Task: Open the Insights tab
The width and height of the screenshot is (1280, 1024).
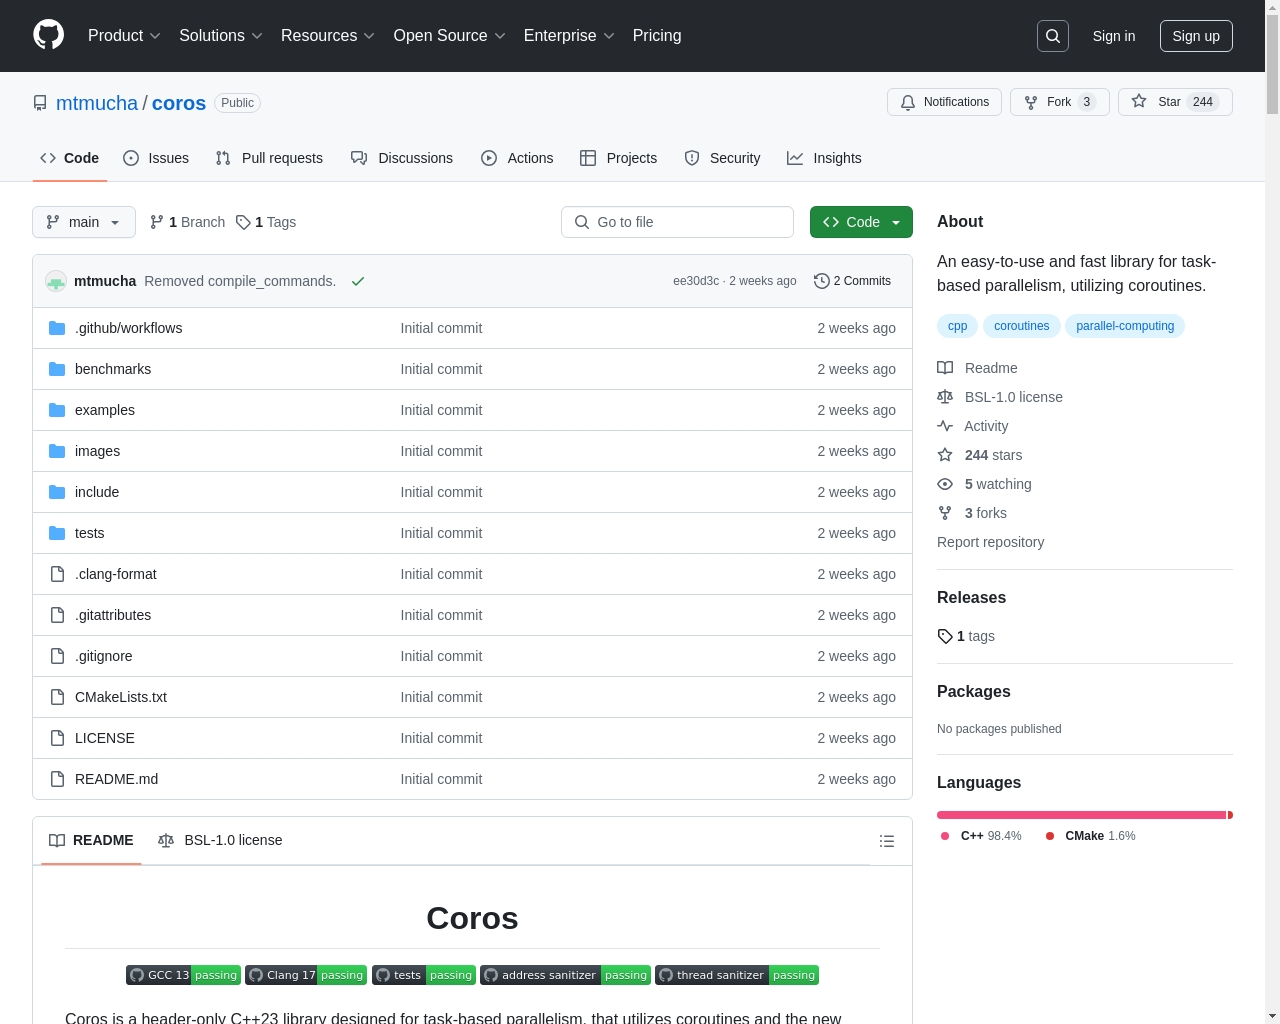Action: coord(824,158)
